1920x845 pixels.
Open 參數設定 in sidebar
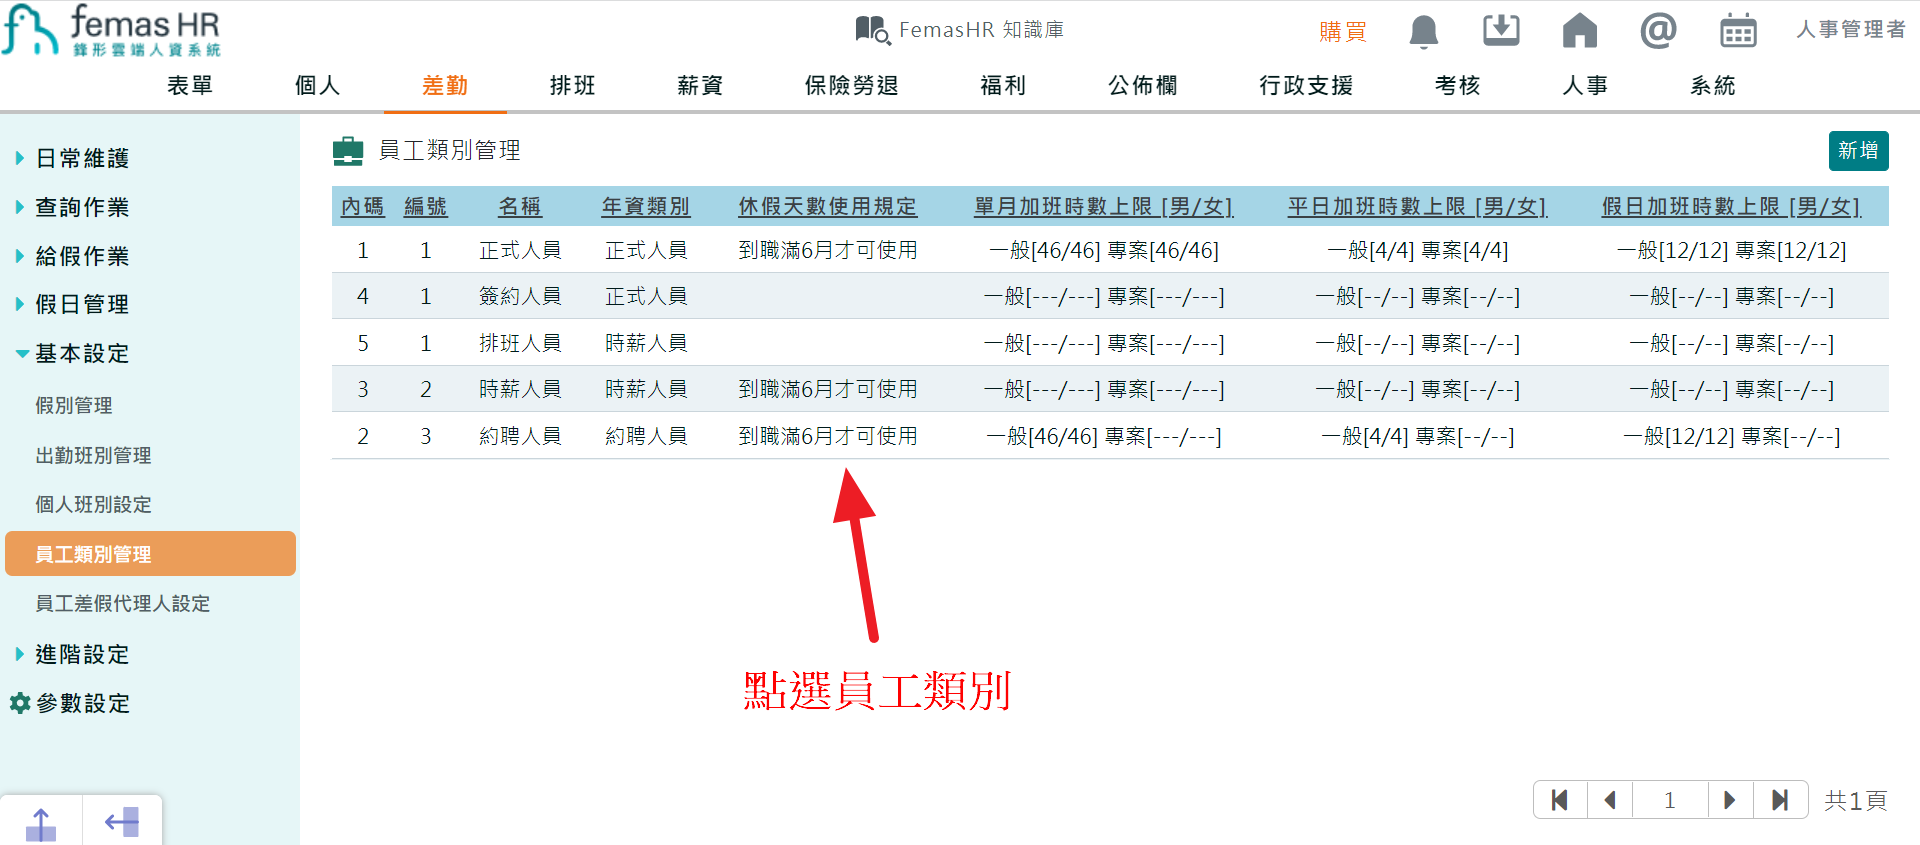click(83, 703)
